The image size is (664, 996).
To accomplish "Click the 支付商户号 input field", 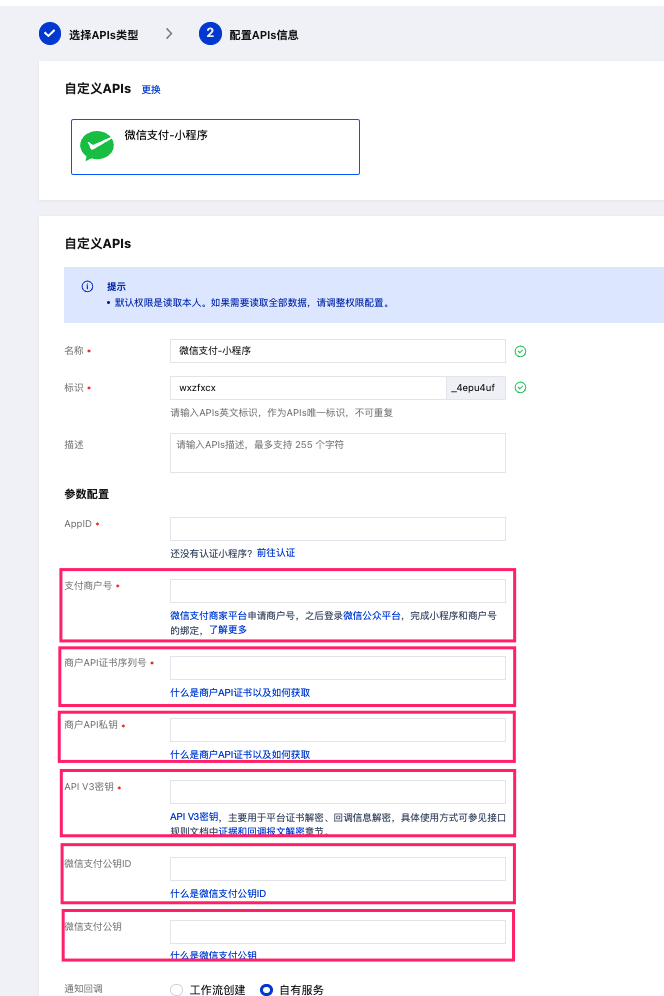I will [337, 591].
